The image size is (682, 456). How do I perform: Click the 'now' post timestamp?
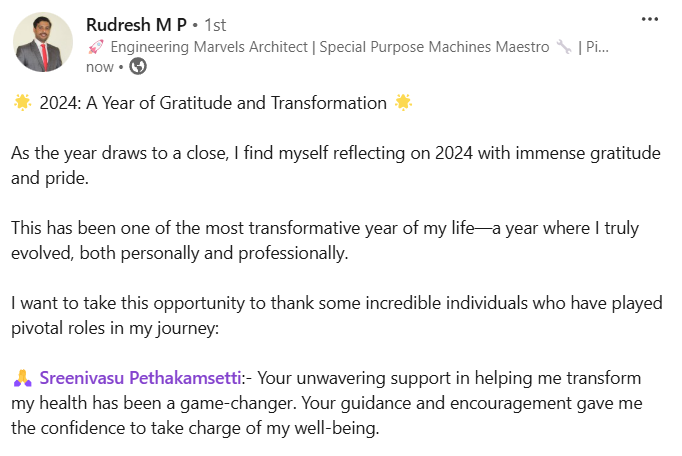[100, 67]
